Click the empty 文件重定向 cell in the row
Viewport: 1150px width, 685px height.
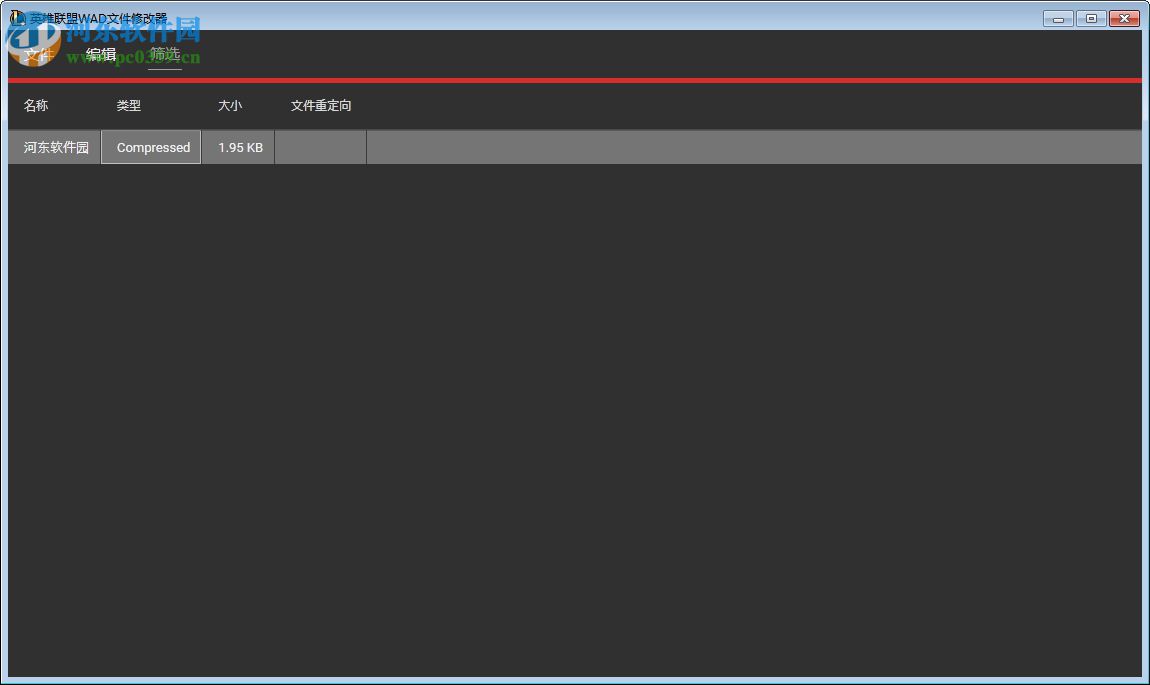321,147
